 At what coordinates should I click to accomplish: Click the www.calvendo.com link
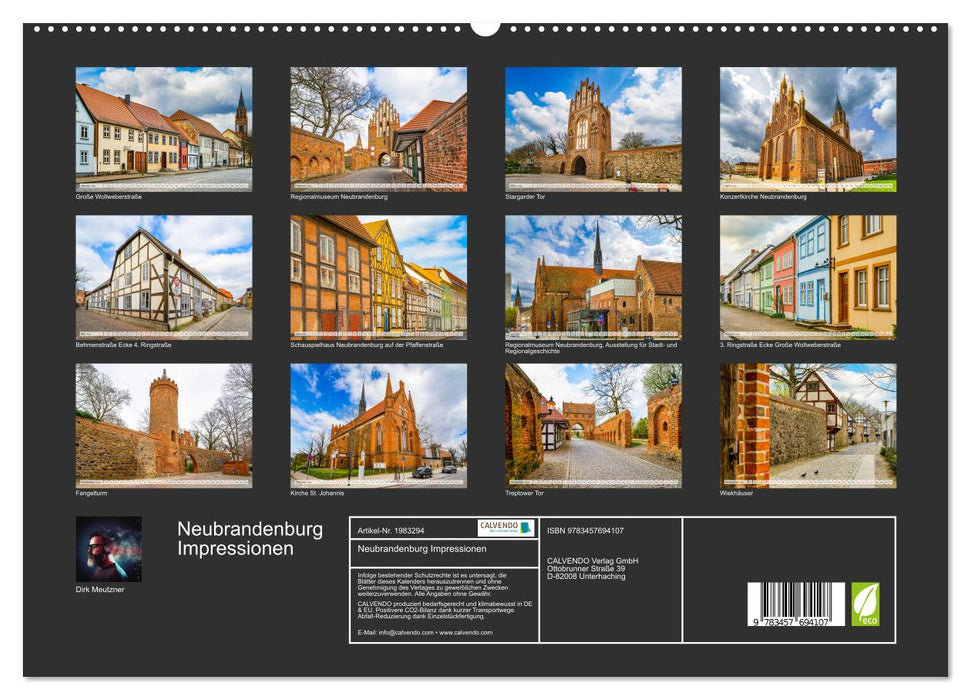tap(466, 633)
